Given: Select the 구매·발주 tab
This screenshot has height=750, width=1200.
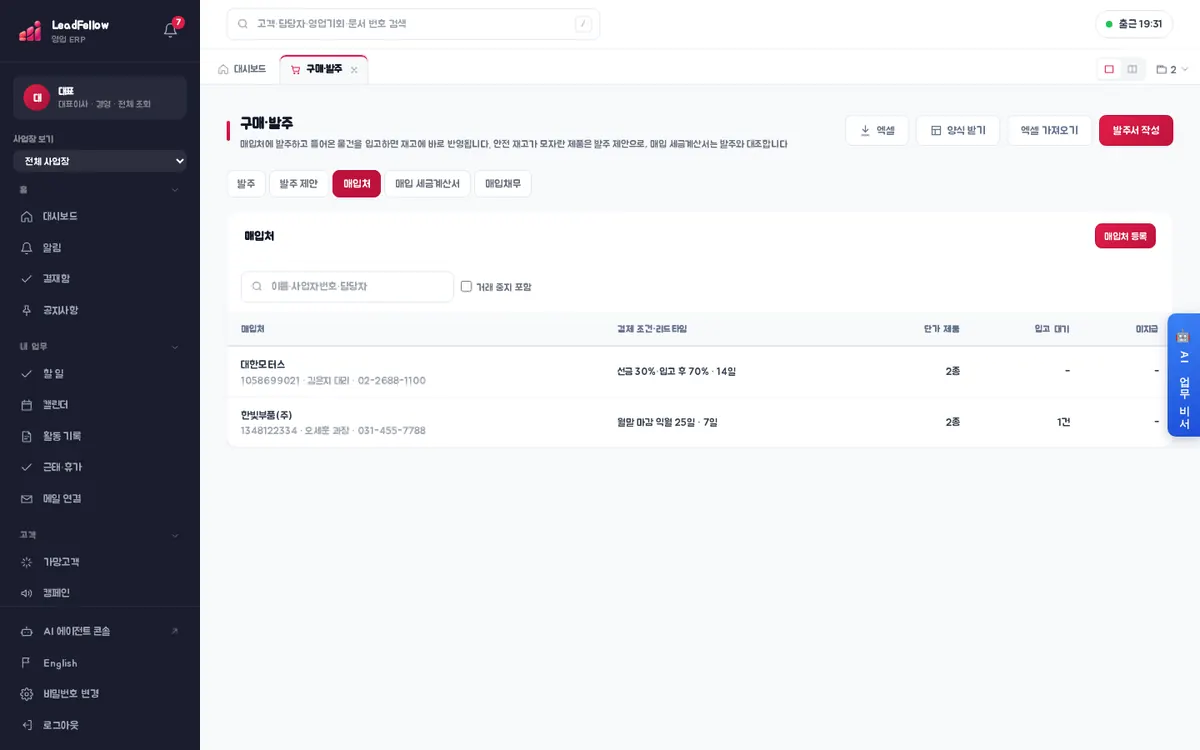Looking at the screenshot, I should tap(324, 70).
